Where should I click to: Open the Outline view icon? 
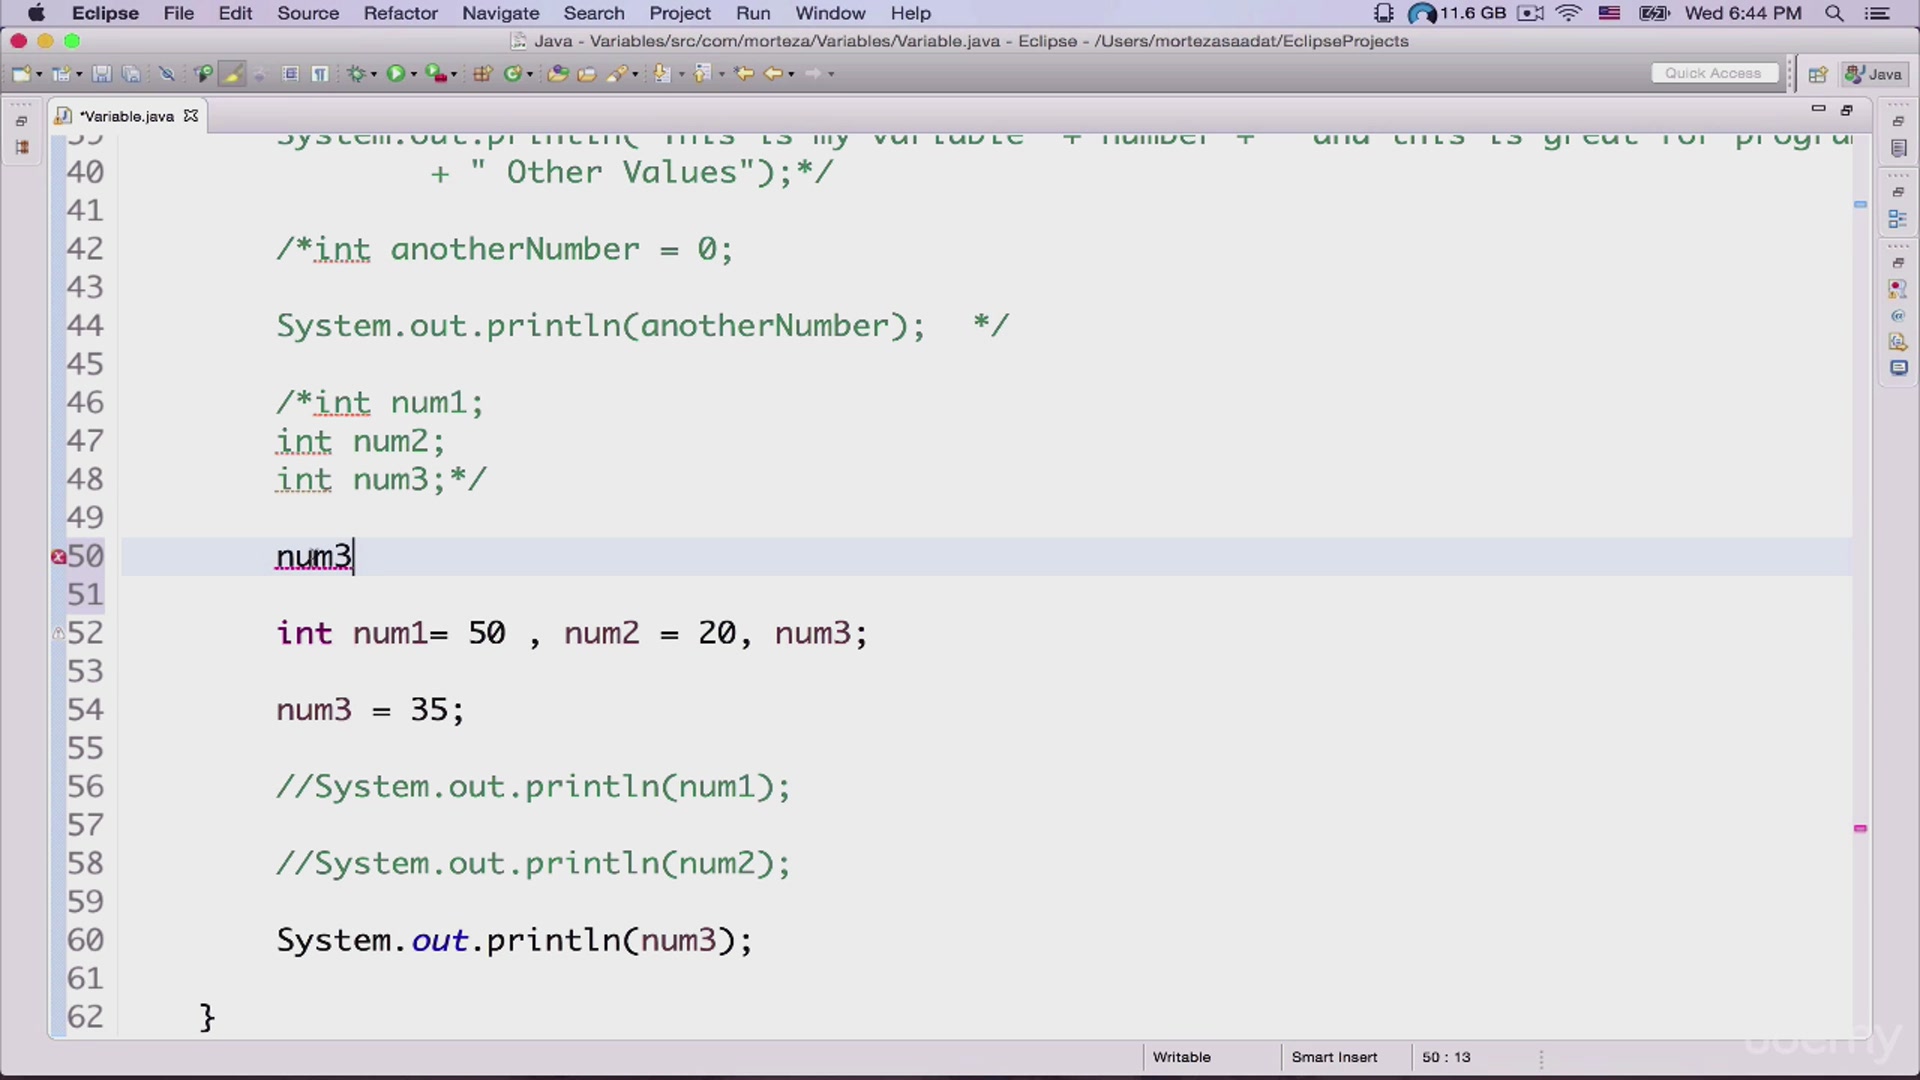(x=1898, y=219)
